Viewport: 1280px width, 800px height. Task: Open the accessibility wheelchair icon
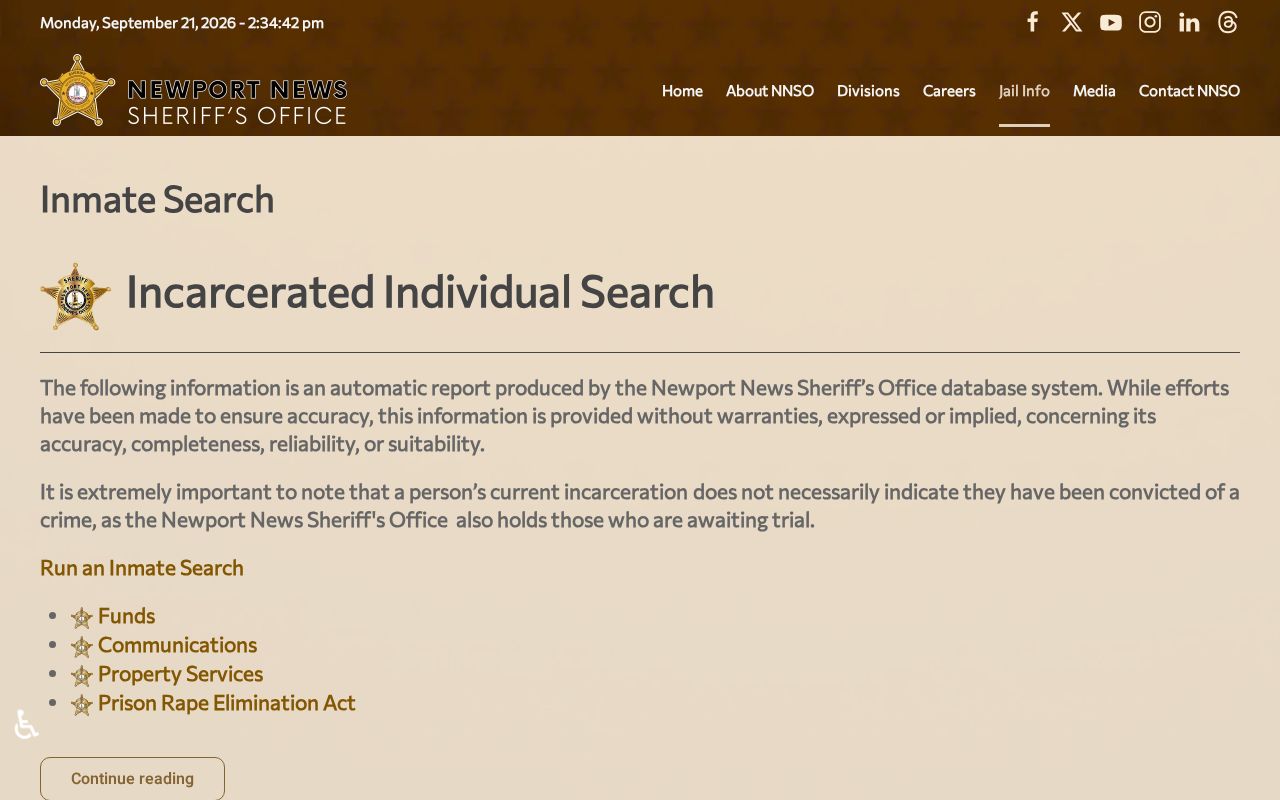click(26, 724)
